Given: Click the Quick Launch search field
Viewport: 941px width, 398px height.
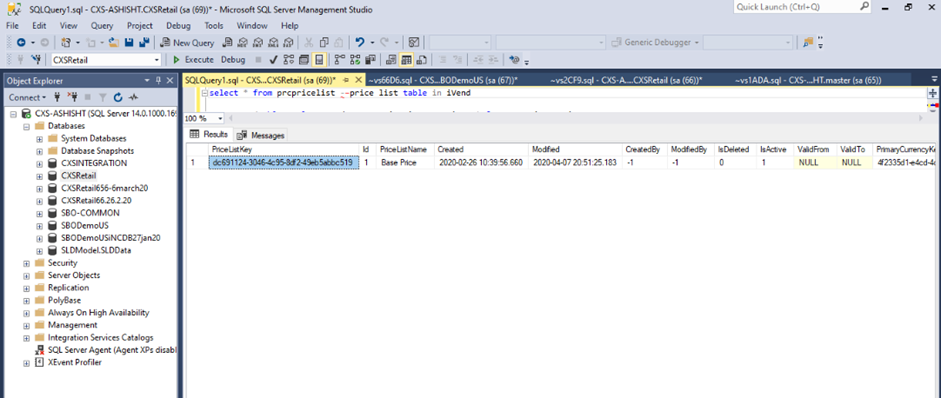Looking at the screenshot, I should (x=802, y=7).
